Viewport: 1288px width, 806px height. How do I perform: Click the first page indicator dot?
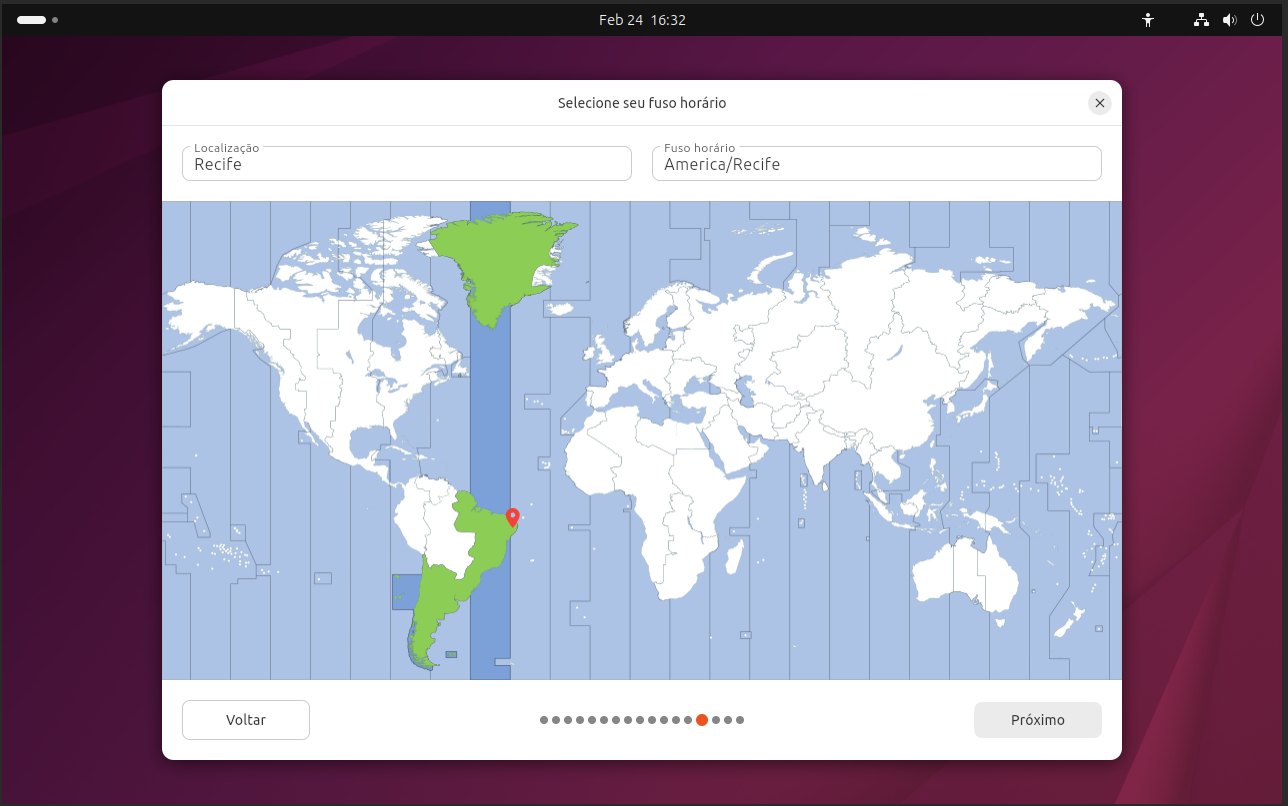[544, 720]
